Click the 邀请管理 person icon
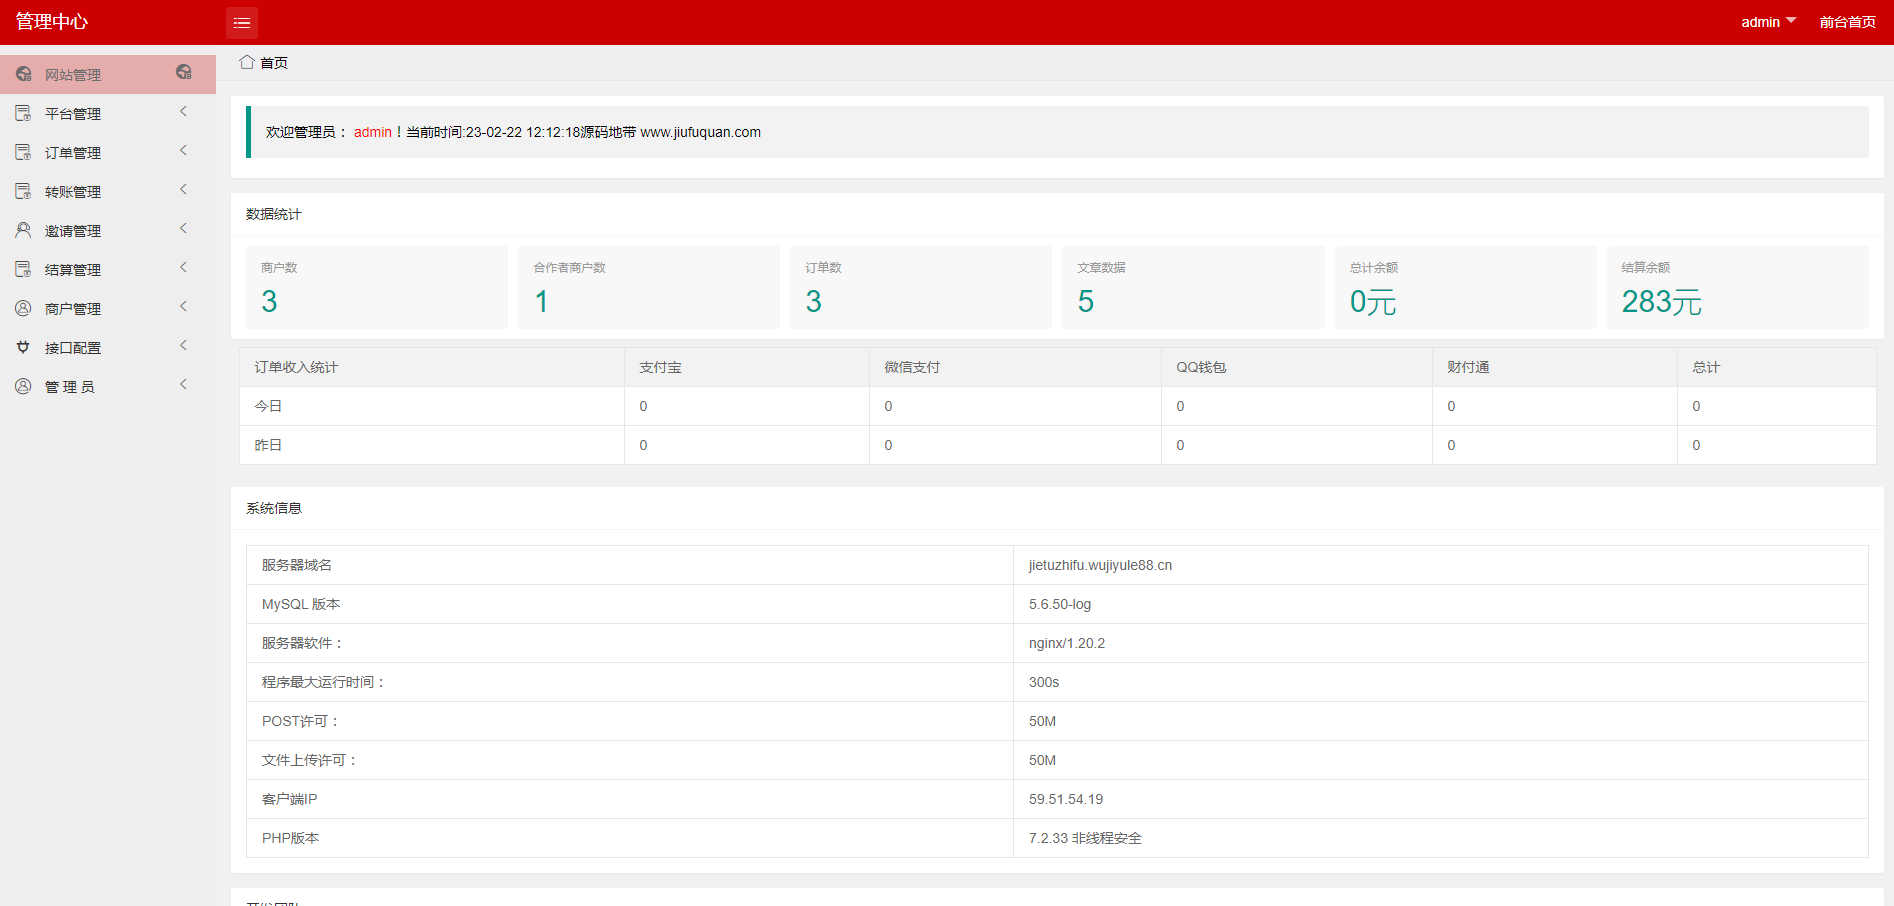1894x906 pixels. [23, 230]
